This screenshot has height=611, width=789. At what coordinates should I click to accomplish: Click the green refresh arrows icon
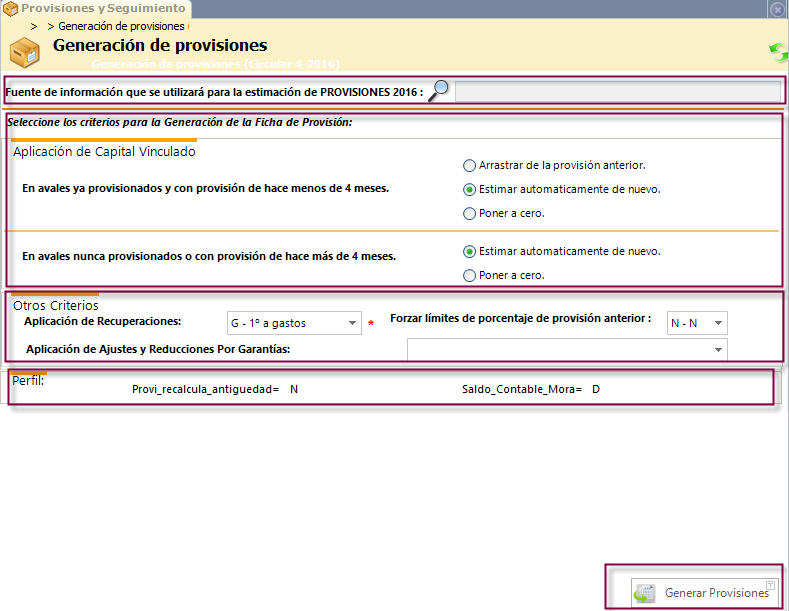tap(779, 52)
